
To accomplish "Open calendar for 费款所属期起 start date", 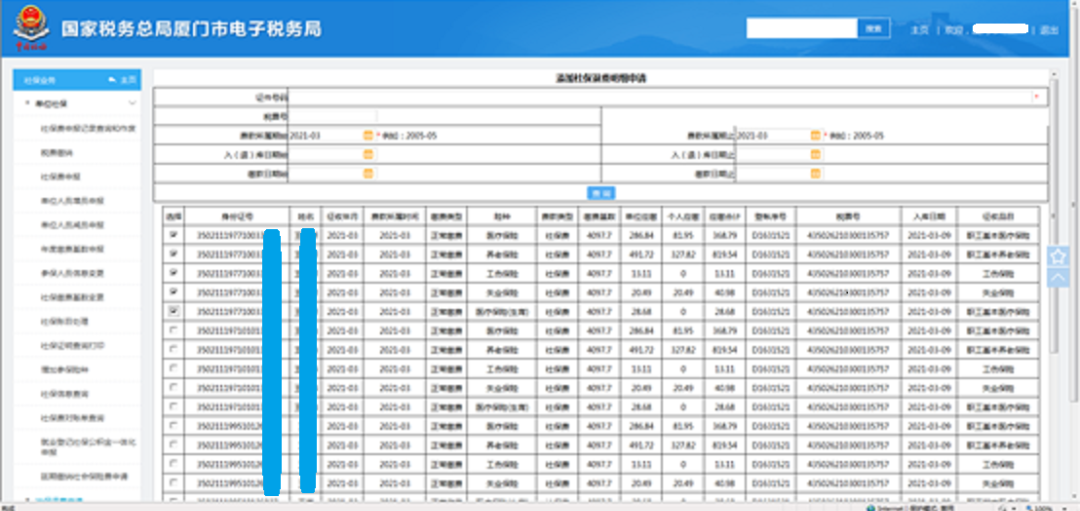I will 368,136.
